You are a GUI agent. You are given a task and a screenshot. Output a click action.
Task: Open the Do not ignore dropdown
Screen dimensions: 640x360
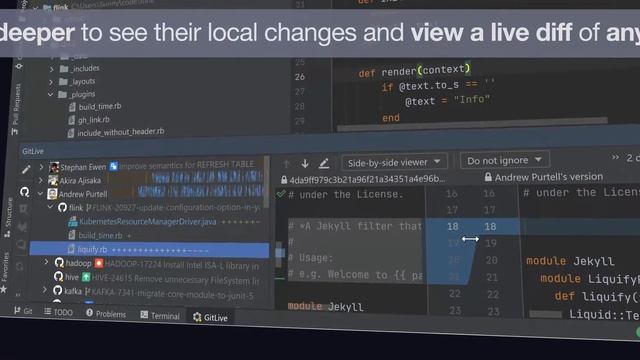[x=504, y=160]
